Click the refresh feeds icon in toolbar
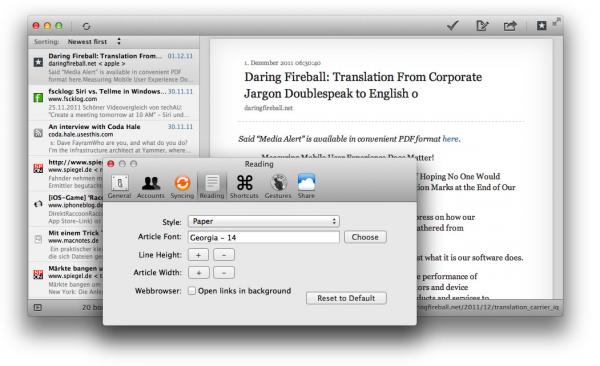 [86, 26]
